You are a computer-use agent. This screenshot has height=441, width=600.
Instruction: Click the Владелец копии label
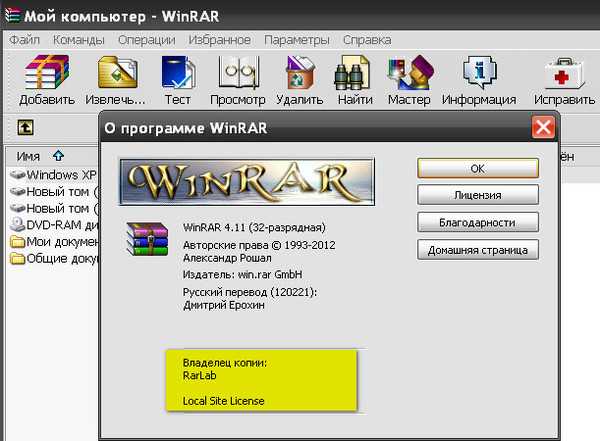(x=225, y=363)
